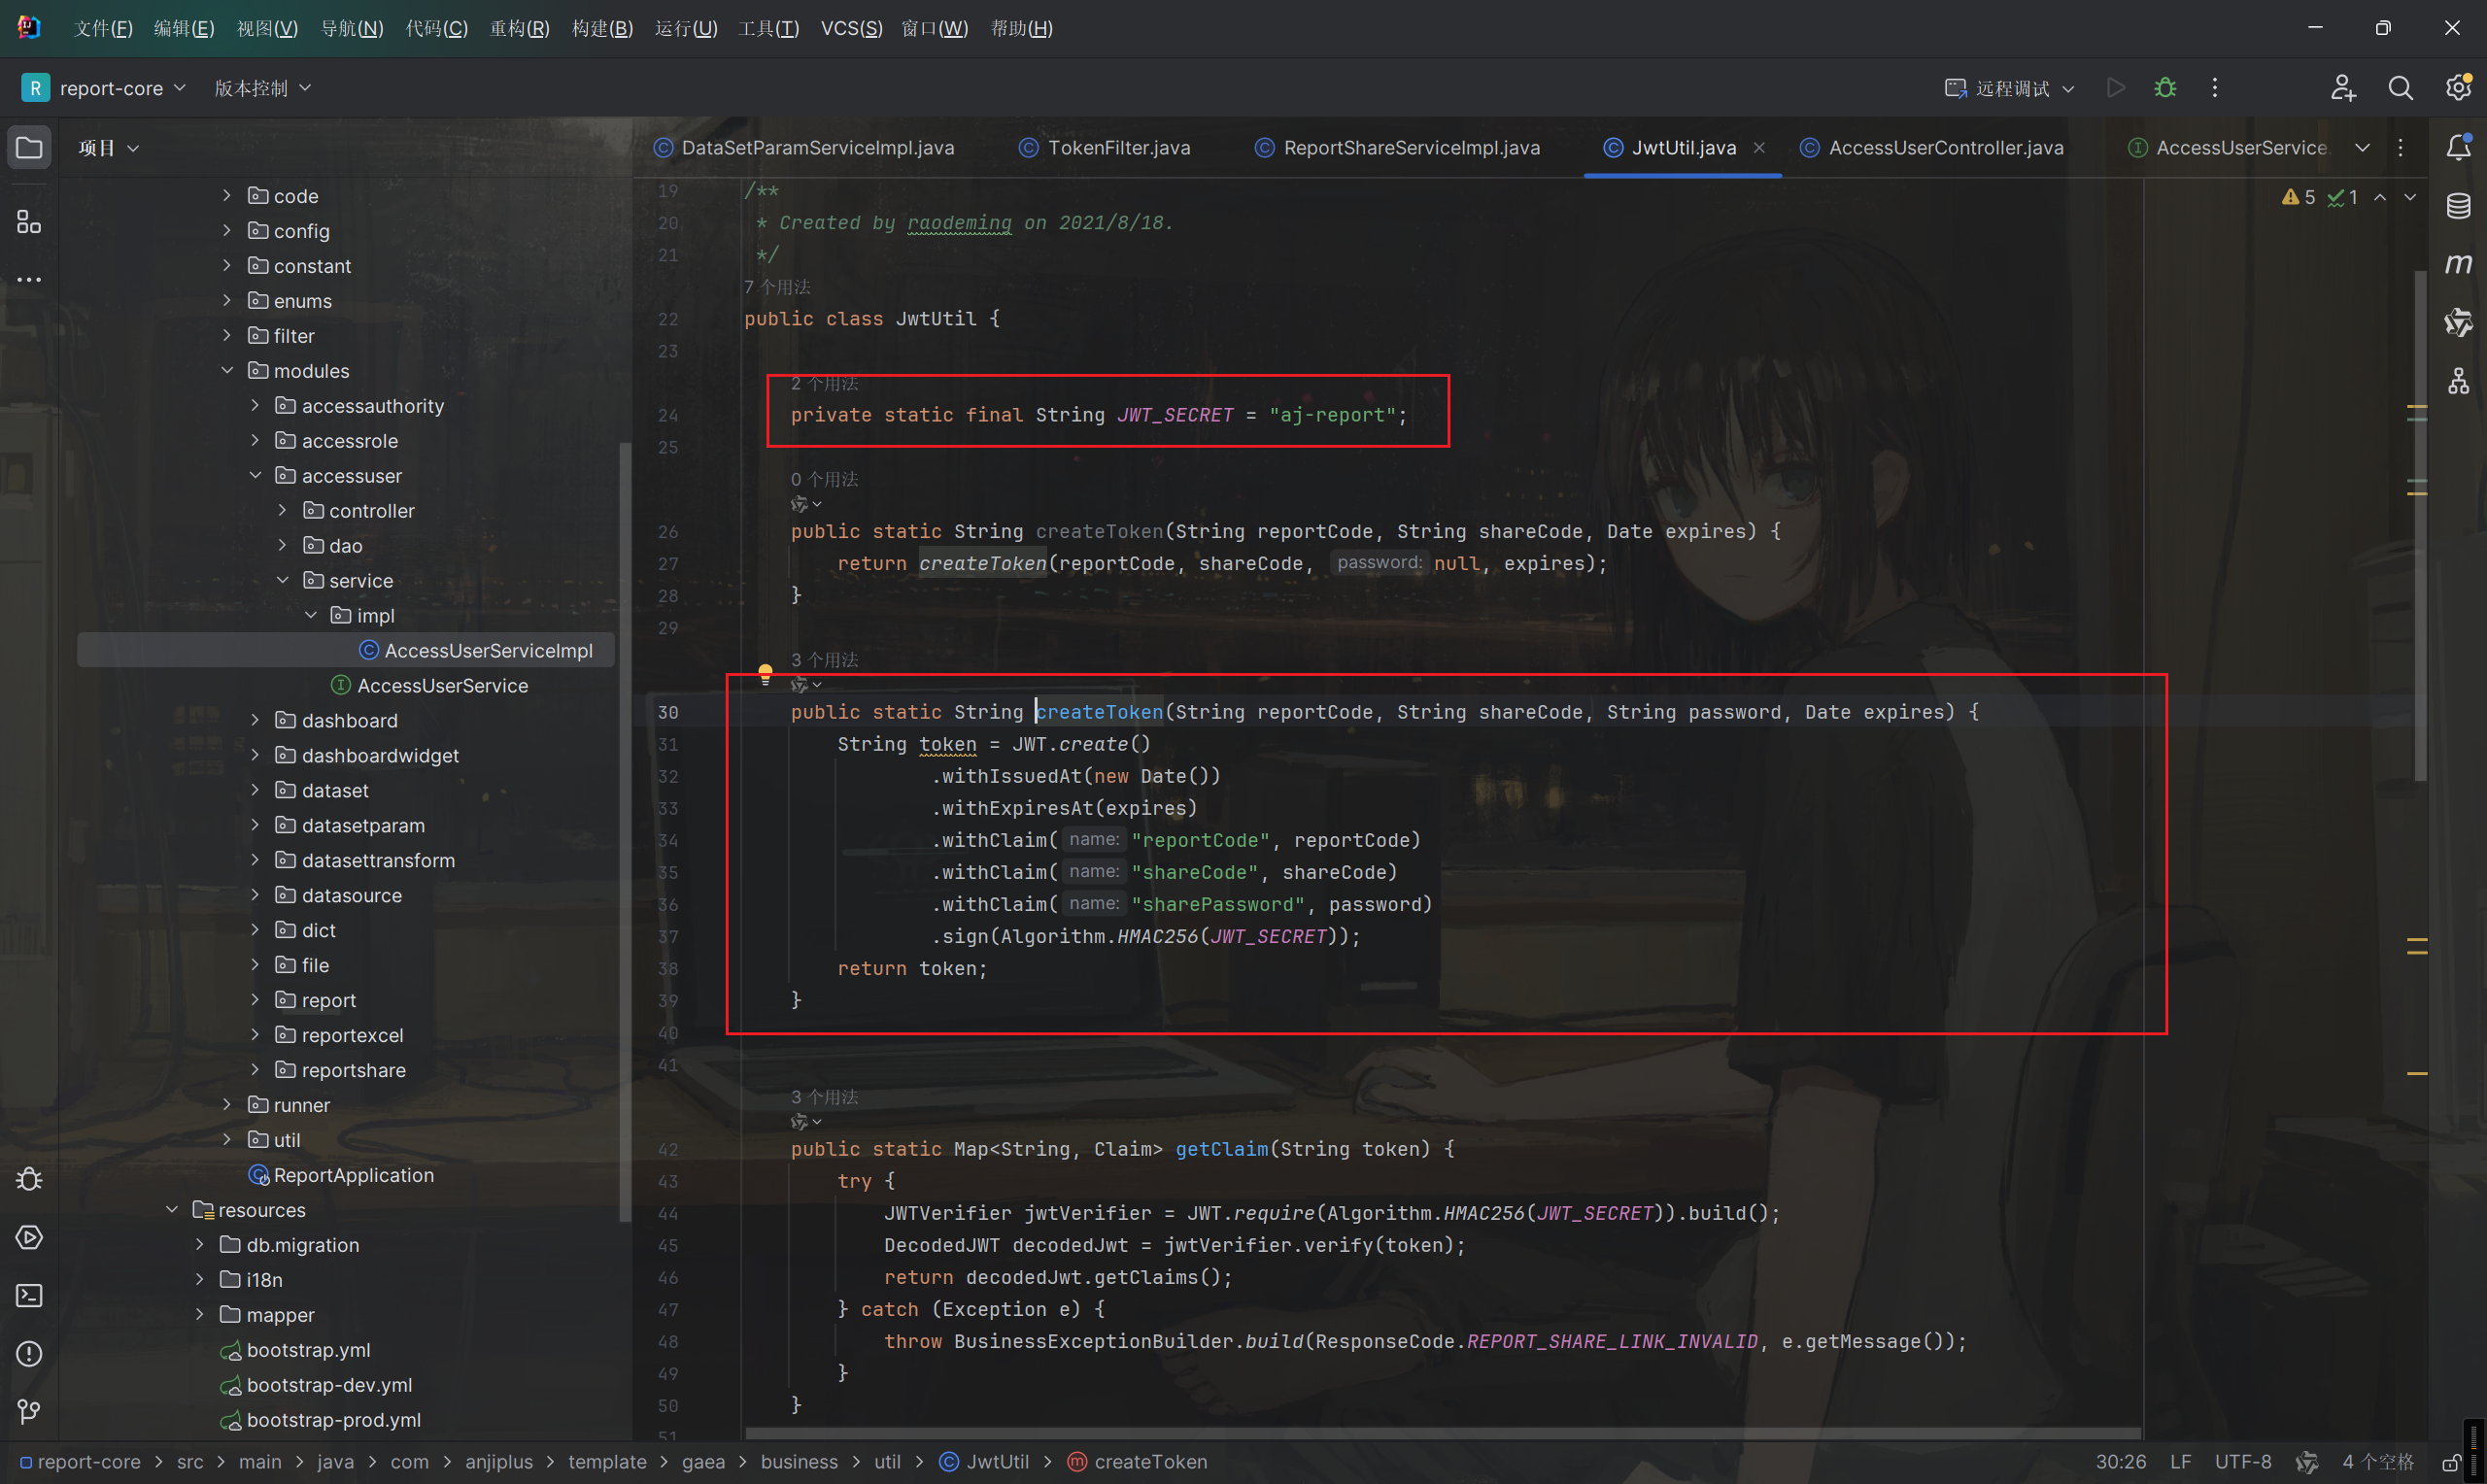Open the report-core project dropdown

(104, 88)
